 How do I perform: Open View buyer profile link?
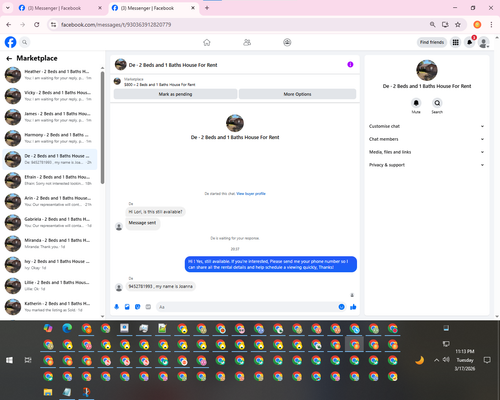coord(251,194)
